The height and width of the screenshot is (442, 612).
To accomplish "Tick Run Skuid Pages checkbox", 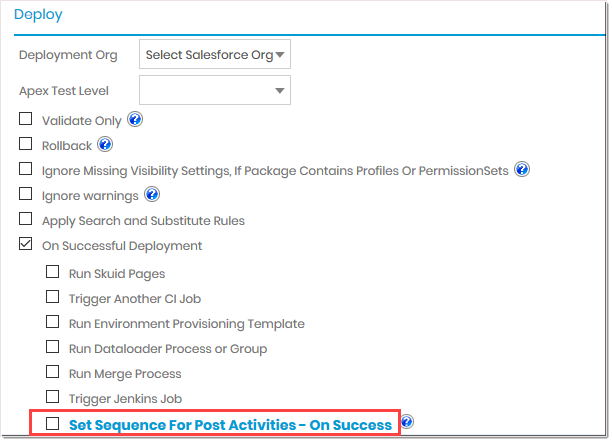I will (53, 272).
